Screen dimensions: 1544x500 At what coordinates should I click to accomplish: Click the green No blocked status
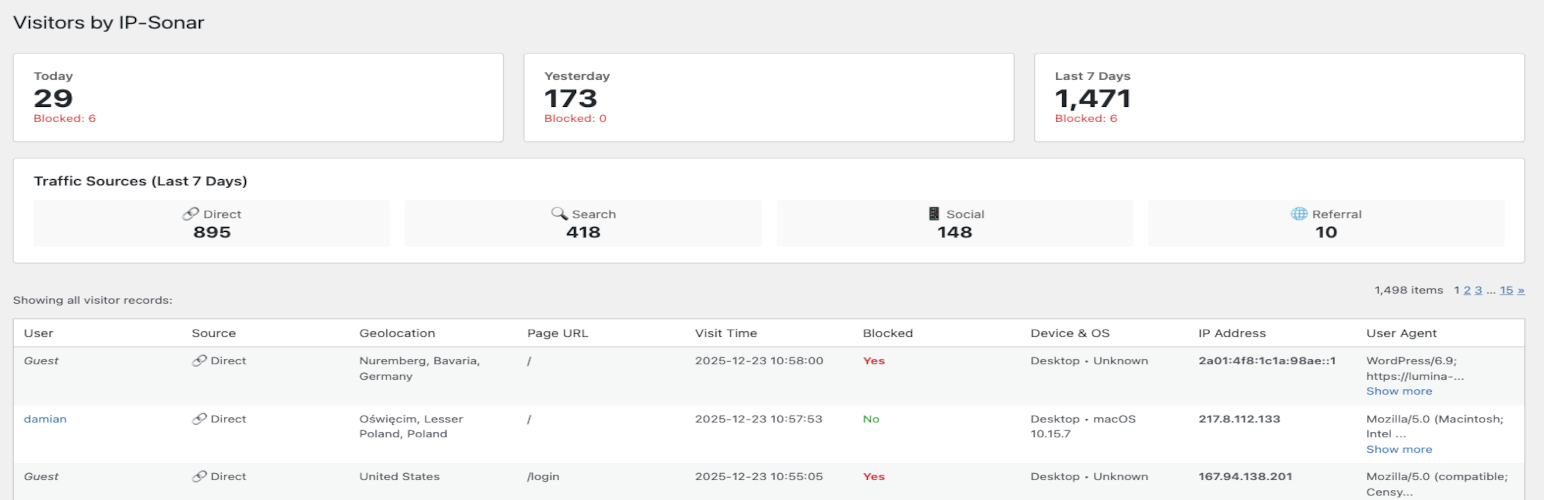point(871,419)
